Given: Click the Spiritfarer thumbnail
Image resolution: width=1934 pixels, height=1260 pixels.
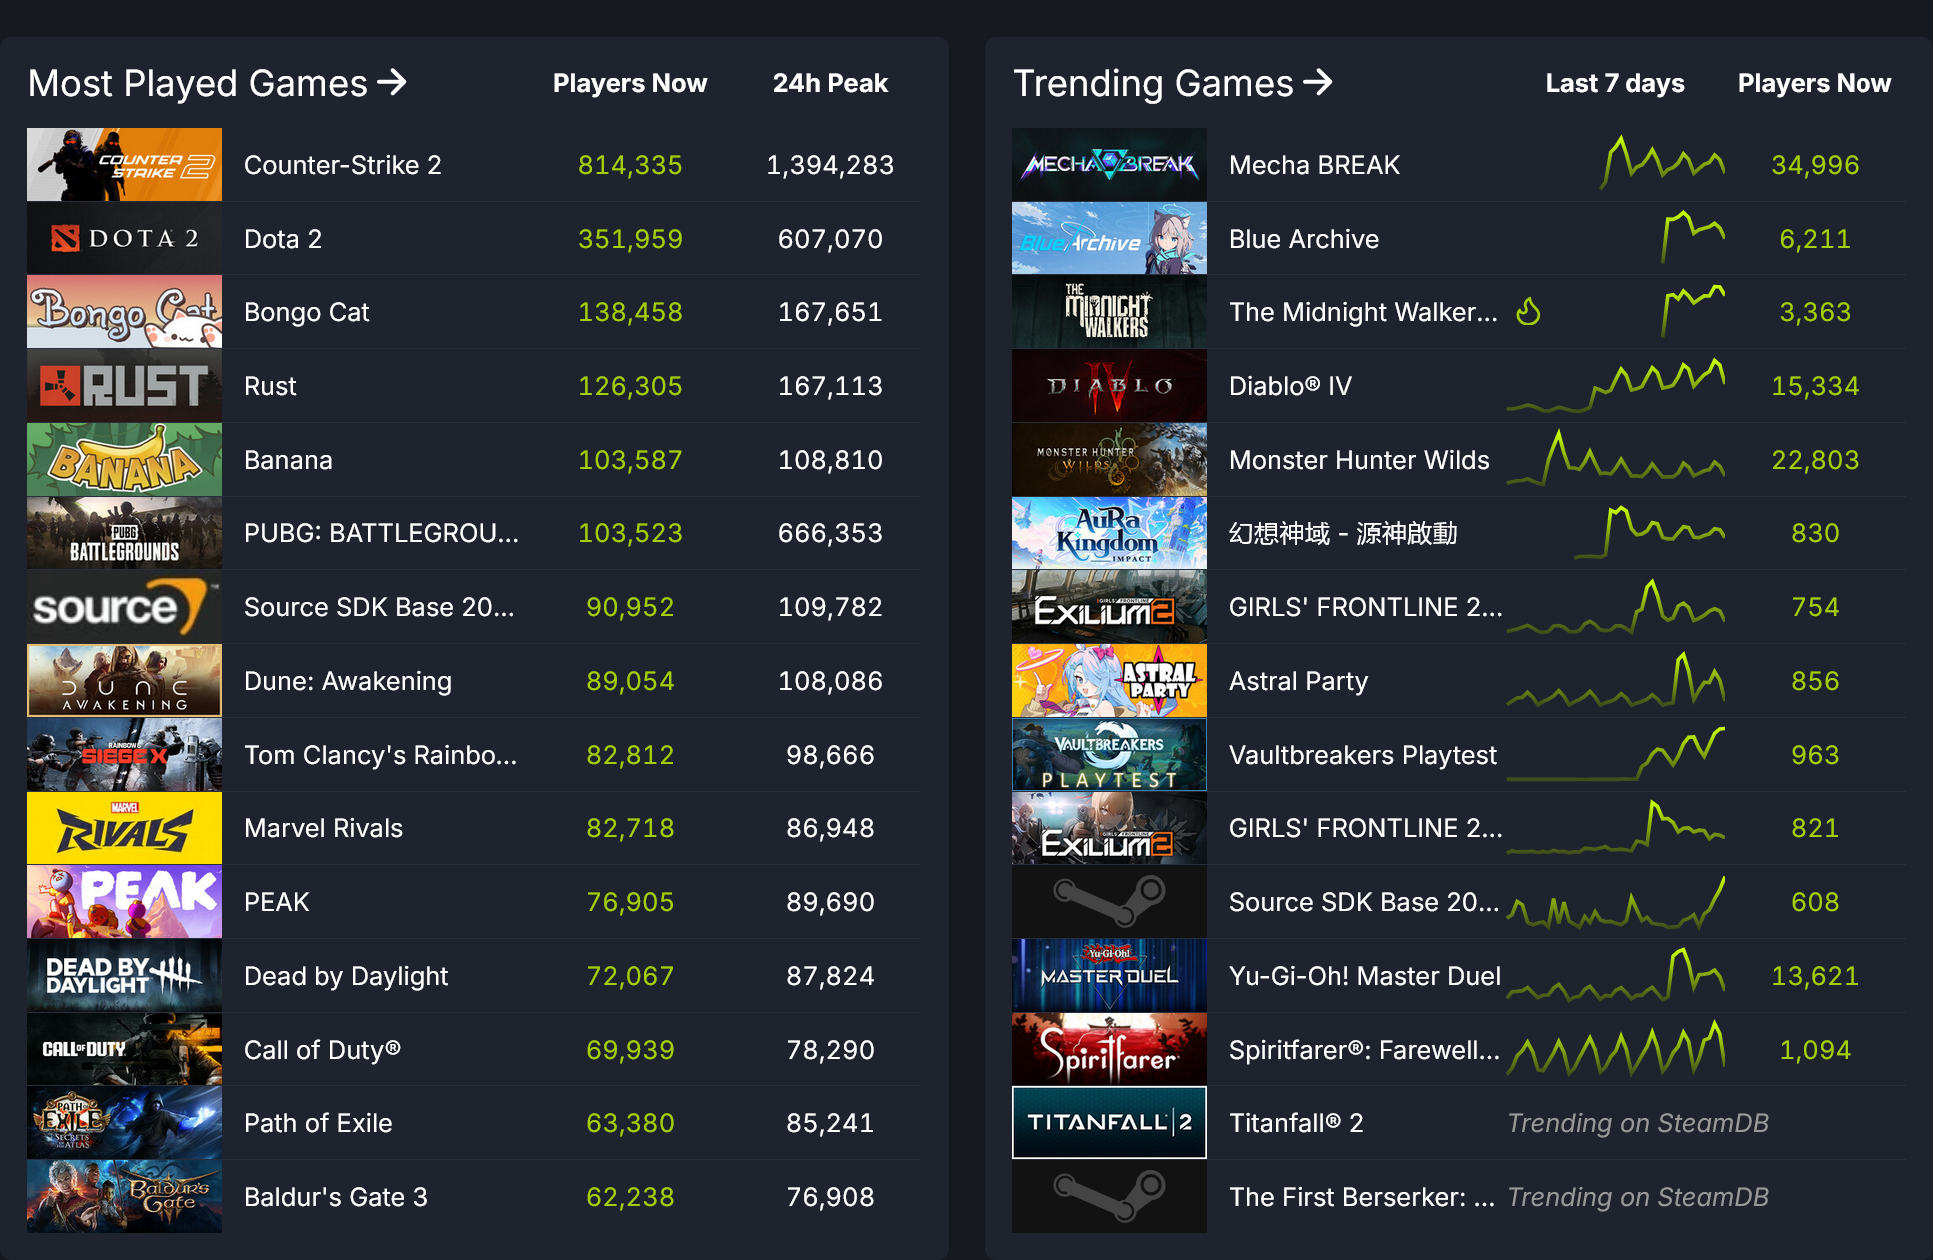Looking at the screenshot, I should pos(1109,1050).
